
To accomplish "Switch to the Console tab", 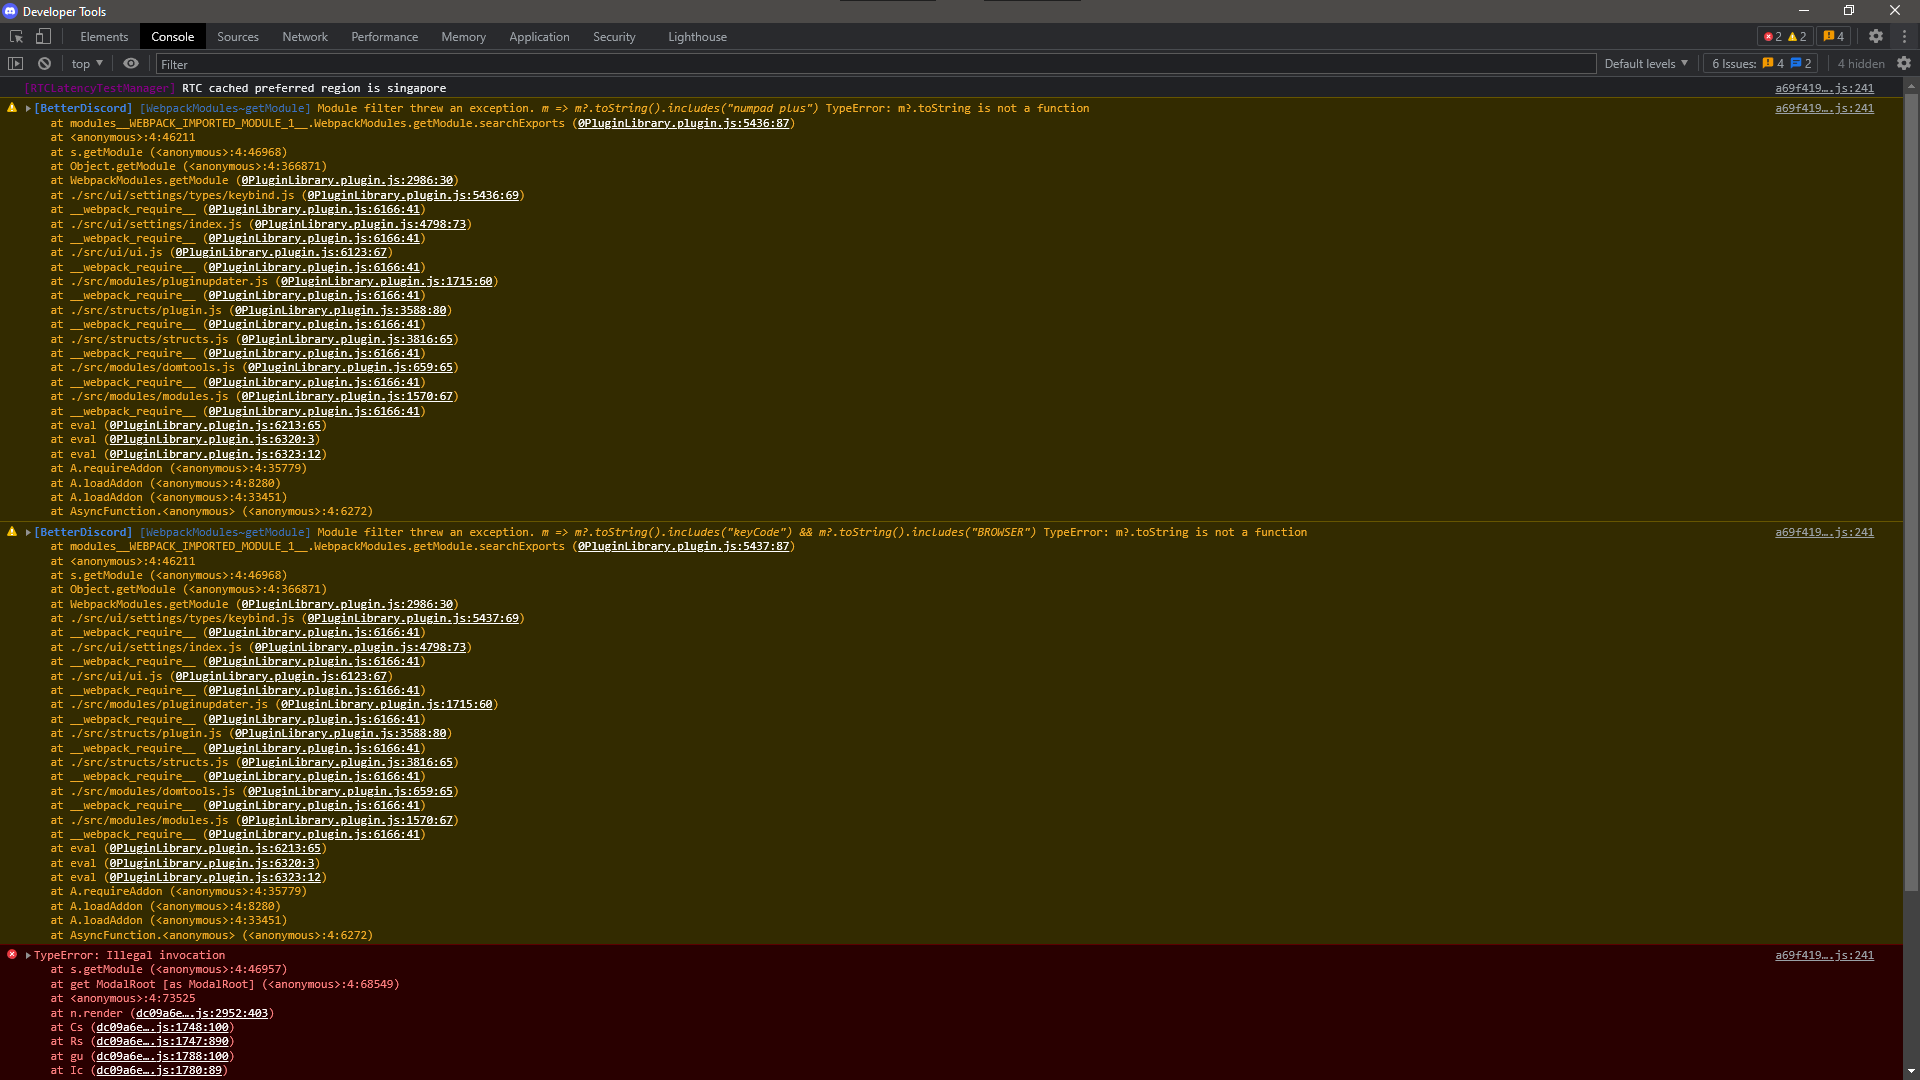I will [172, 37].
